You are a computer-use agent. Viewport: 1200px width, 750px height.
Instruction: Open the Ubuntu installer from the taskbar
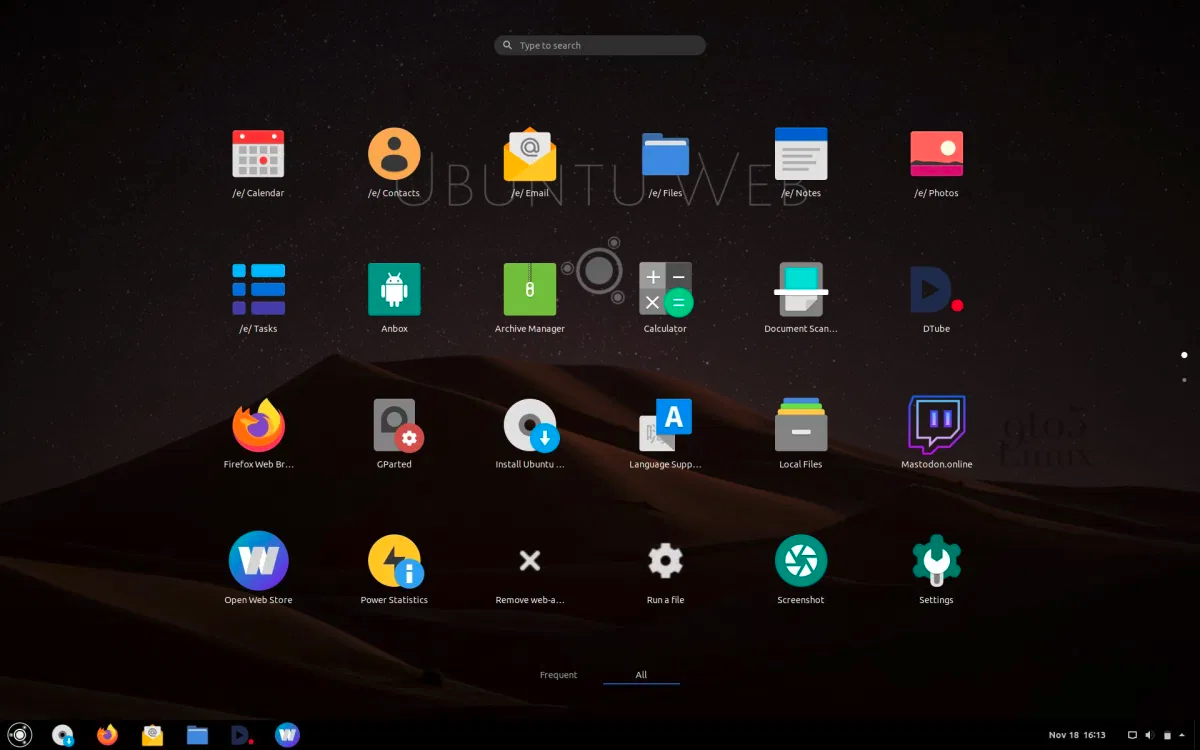(63, 735)
